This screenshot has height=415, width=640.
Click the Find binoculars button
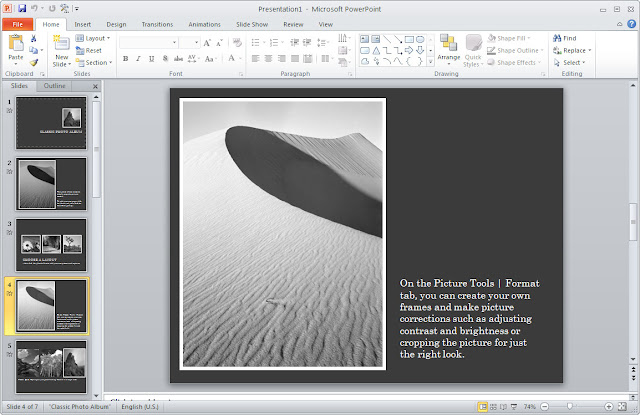[x=564, y=38]
